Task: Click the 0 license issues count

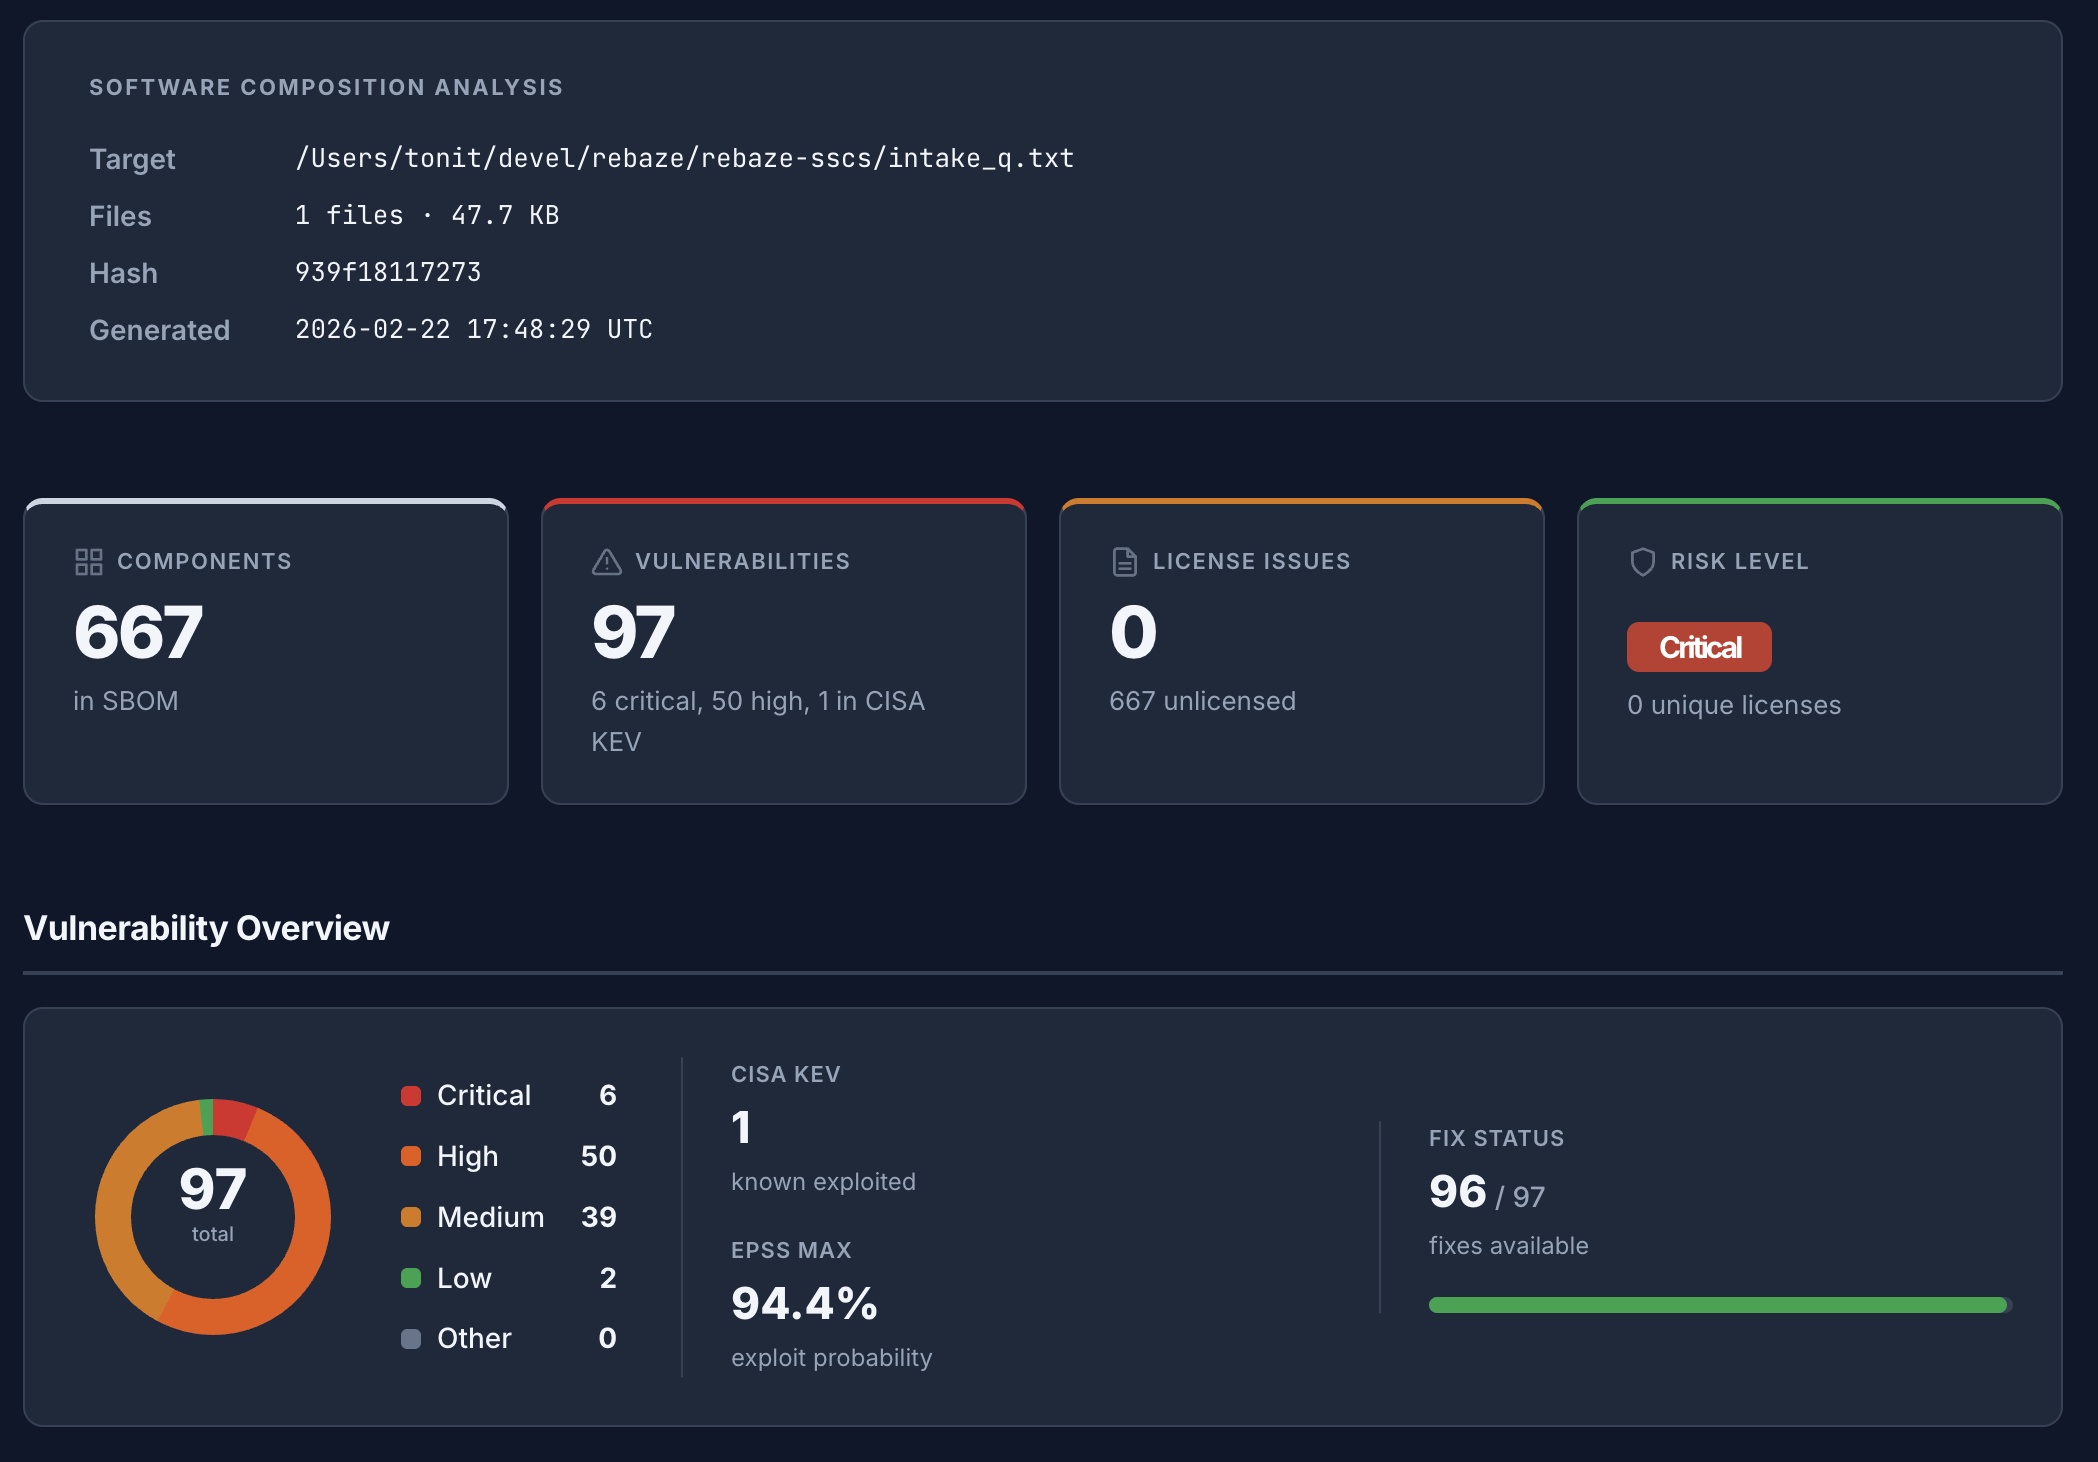Action: tap(1133, 632)
